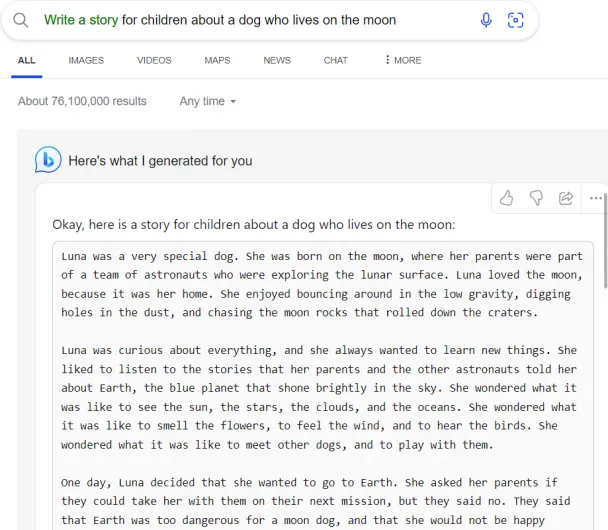Click the About 76,100,000 results text
The height and width of the screenshot is (530, 608).
(x=82, y=101)
